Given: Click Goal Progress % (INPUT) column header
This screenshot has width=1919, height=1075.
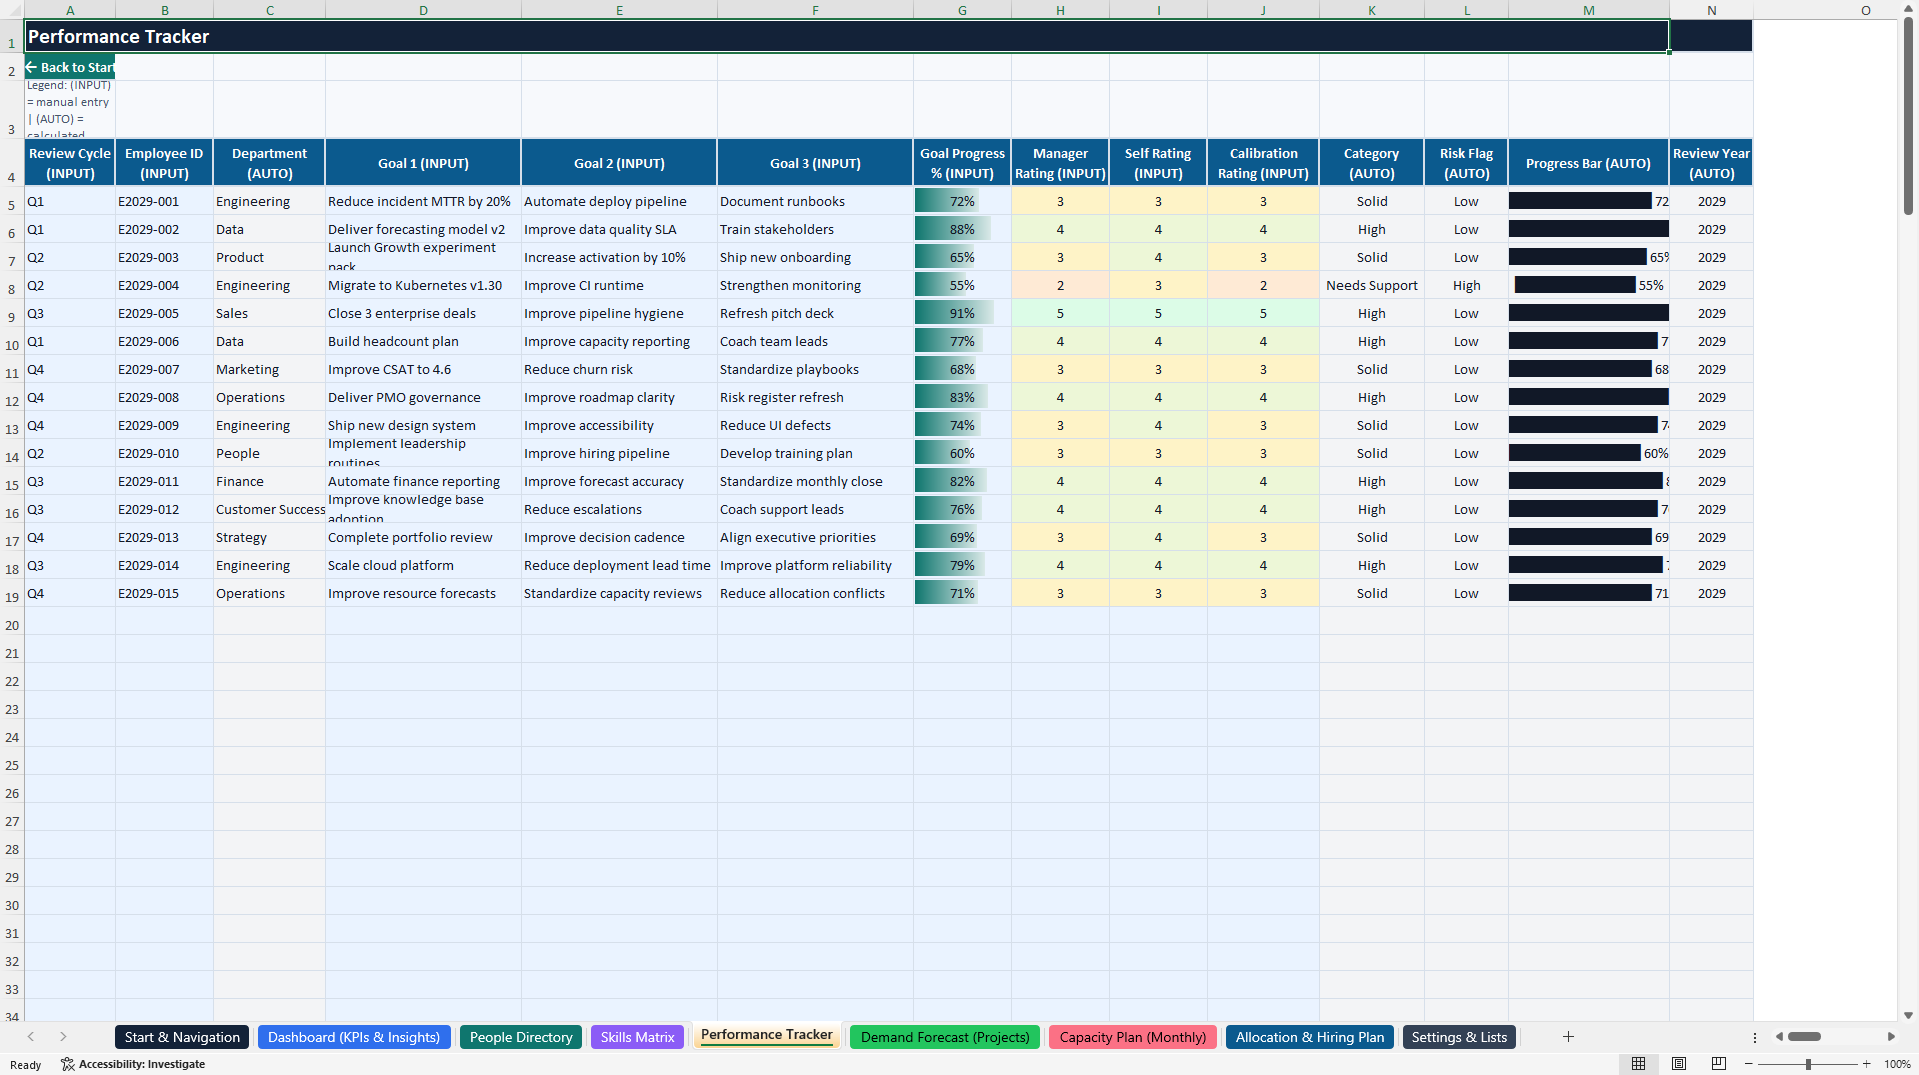Looking at the screenshot, I should pos(962,163).
